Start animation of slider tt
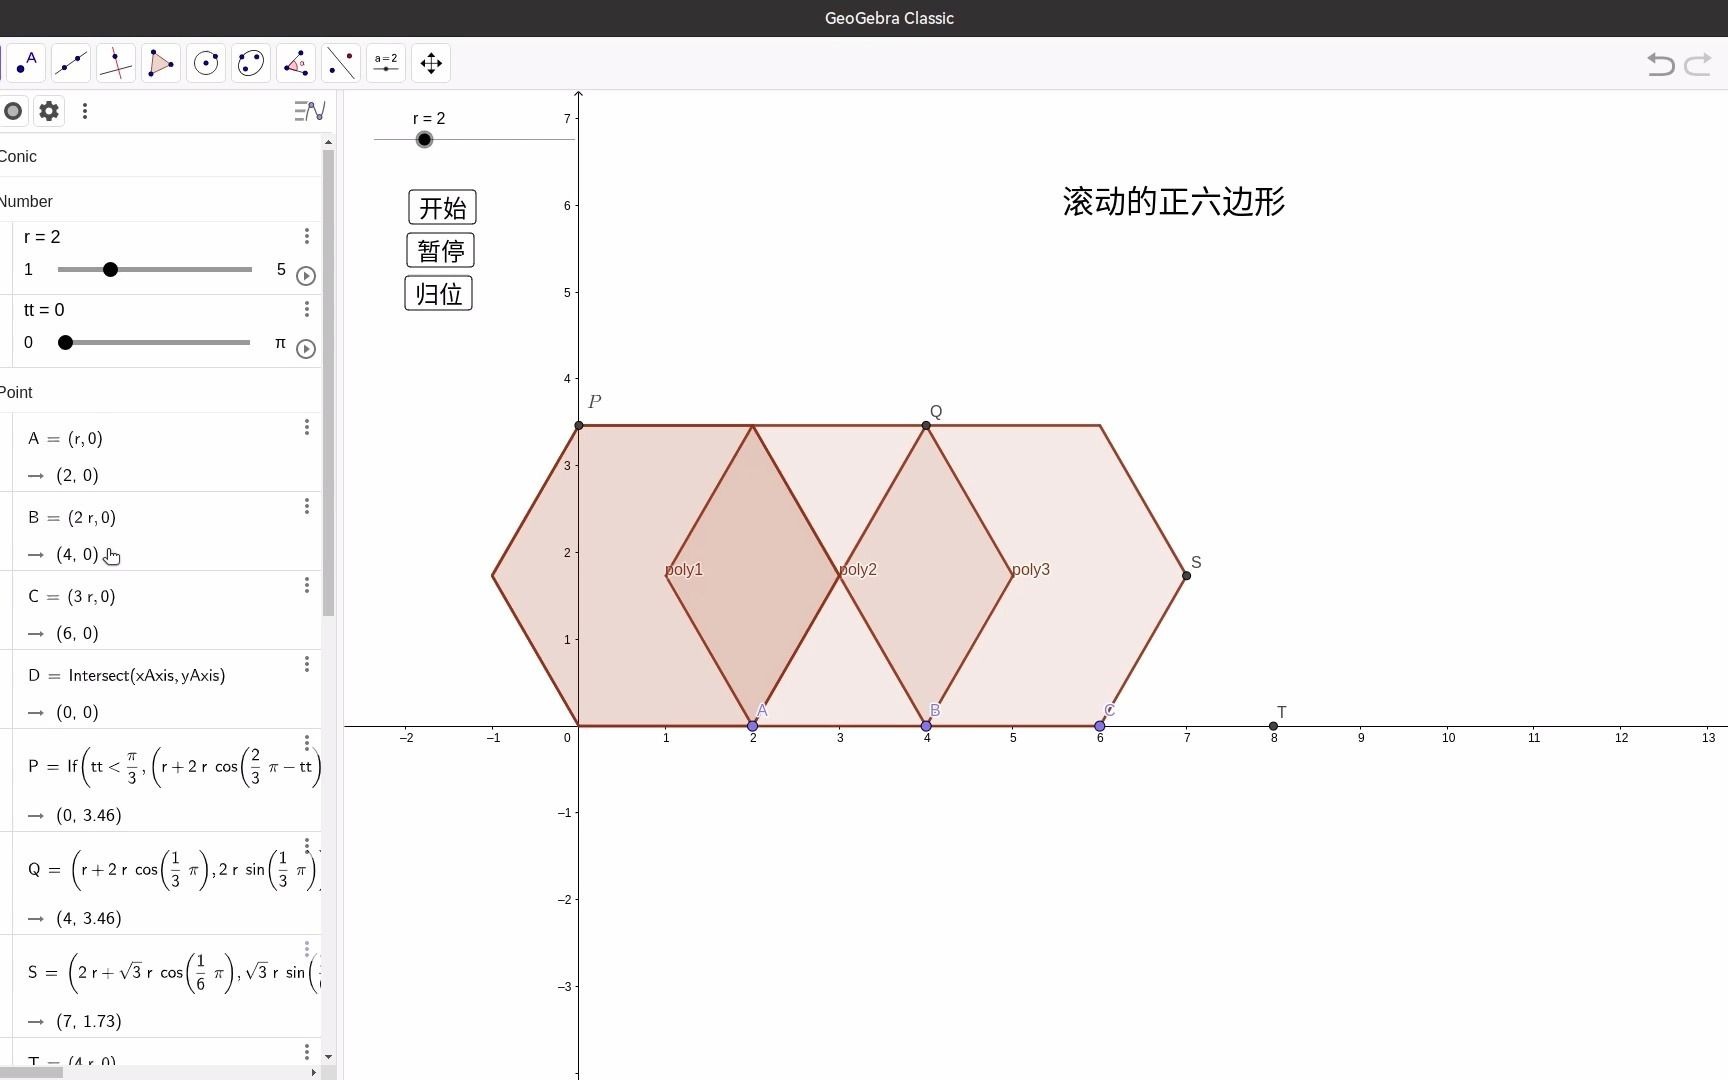The height and width of the screenshot is (1080, 1728). (x=306, y=349)
